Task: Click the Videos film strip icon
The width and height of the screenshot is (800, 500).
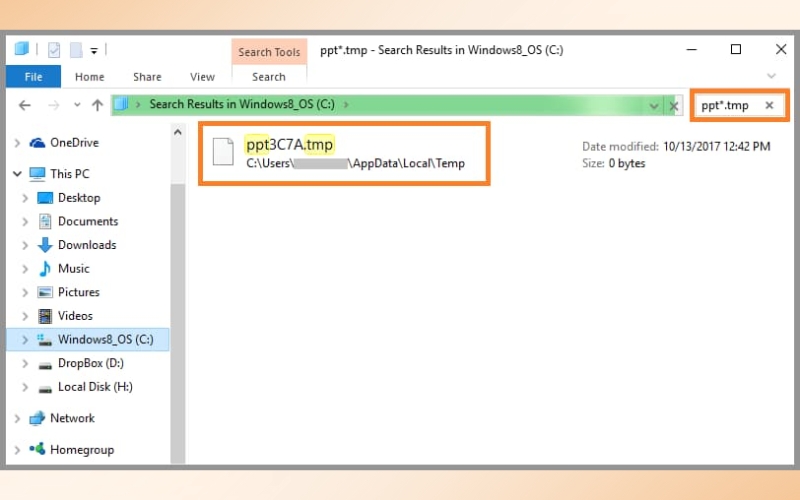Action: 45,316
